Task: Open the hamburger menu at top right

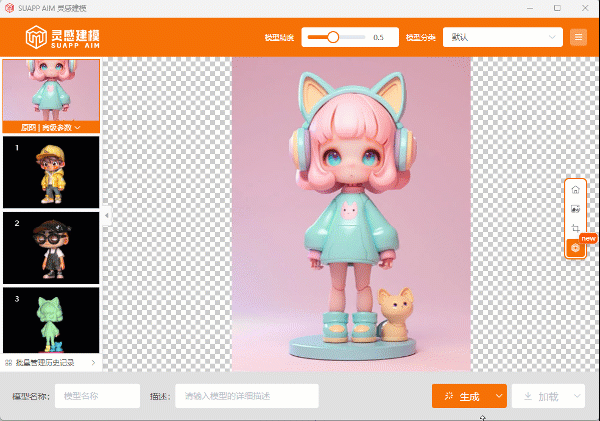Action: [x=578, y=37]
